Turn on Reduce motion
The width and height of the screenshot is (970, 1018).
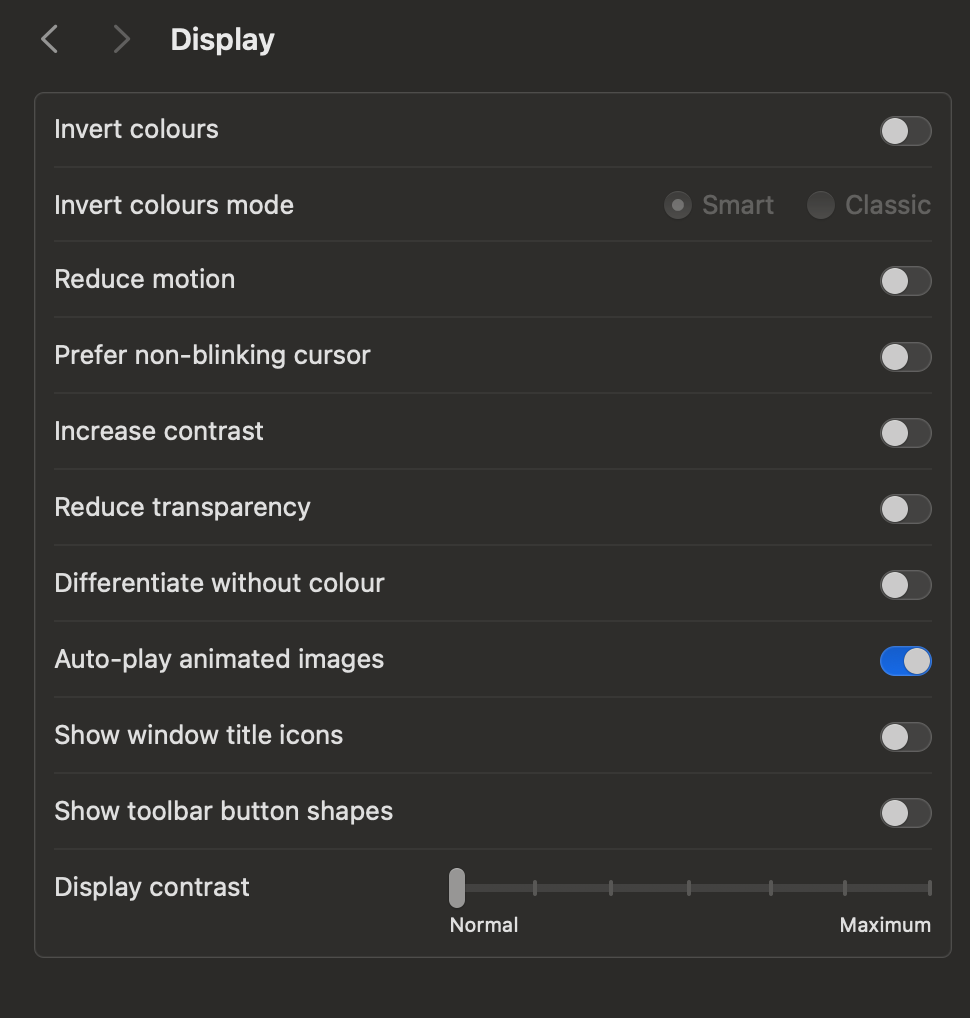click(905, 281)
